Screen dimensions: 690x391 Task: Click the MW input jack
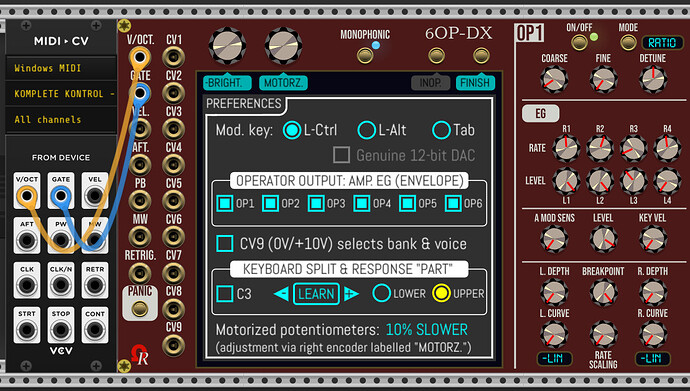pyautogui.click(x=139, y=237)
